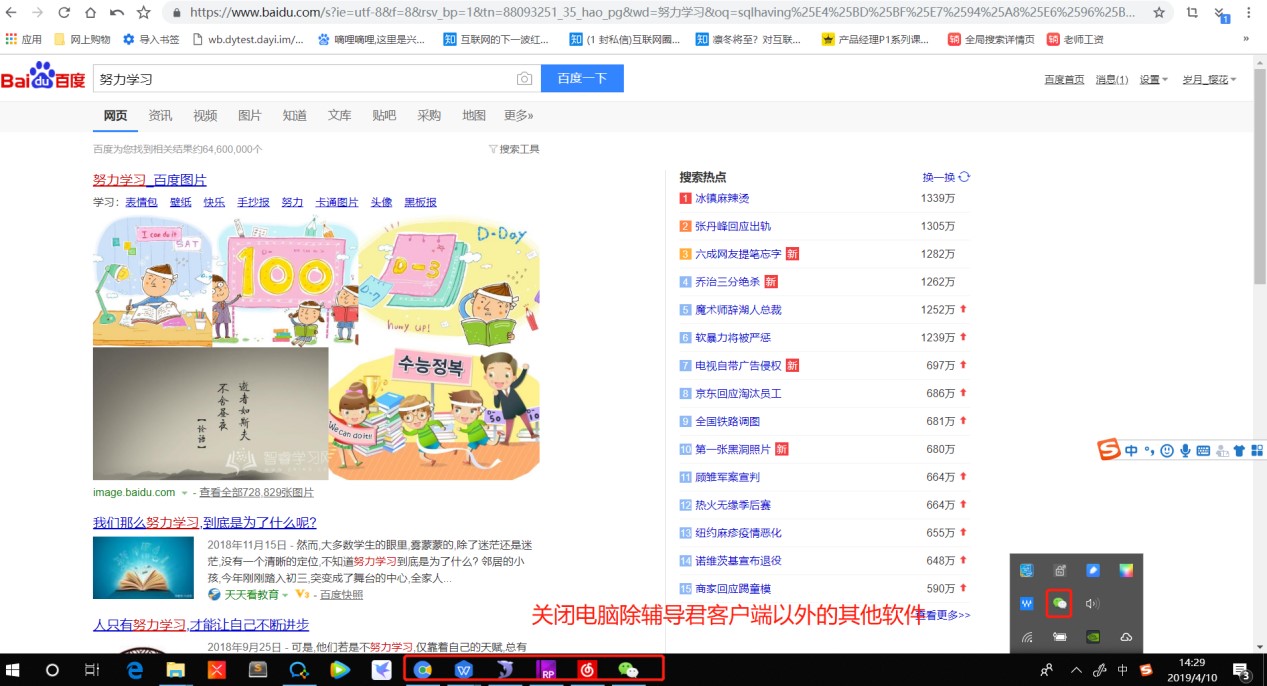Open WeChat from the taskbar
1267x686 pixels.
[628, 670]
